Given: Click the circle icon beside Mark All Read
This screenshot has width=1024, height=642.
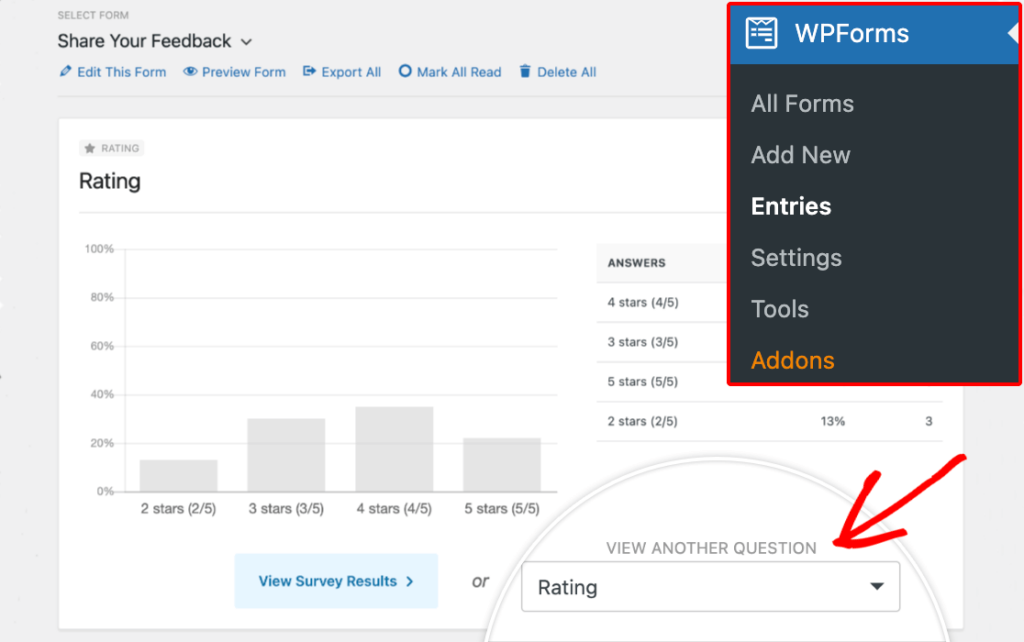Looking at the screenshot, I should tap(406, 72).
